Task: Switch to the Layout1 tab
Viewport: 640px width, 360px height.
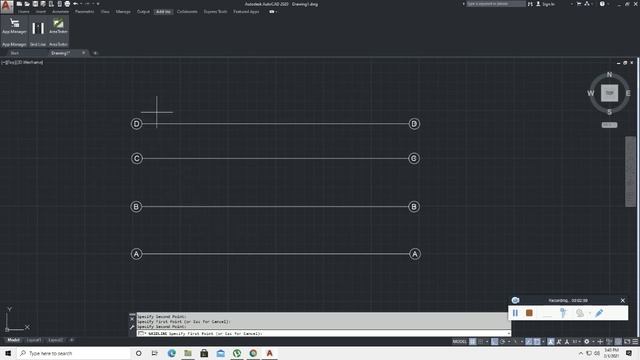Action: [34, 340]
